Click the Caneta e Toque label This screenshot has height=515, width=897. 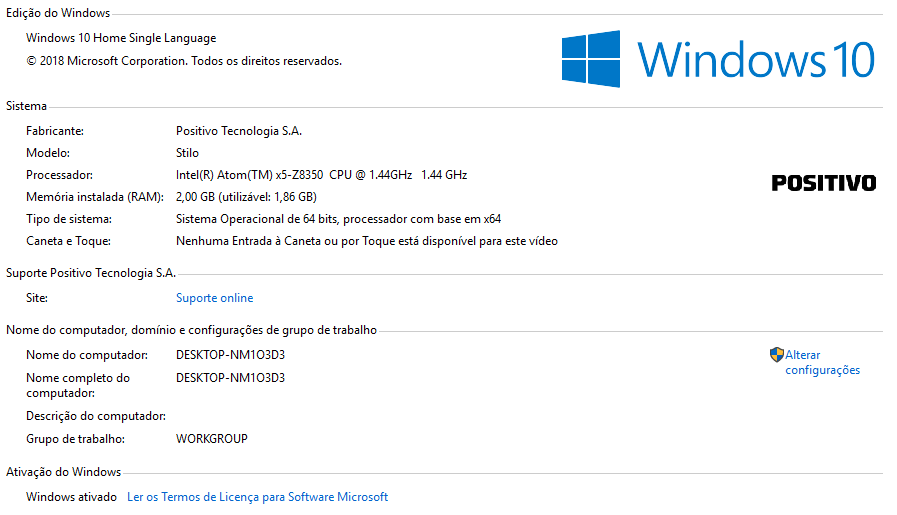pos(68,241)
